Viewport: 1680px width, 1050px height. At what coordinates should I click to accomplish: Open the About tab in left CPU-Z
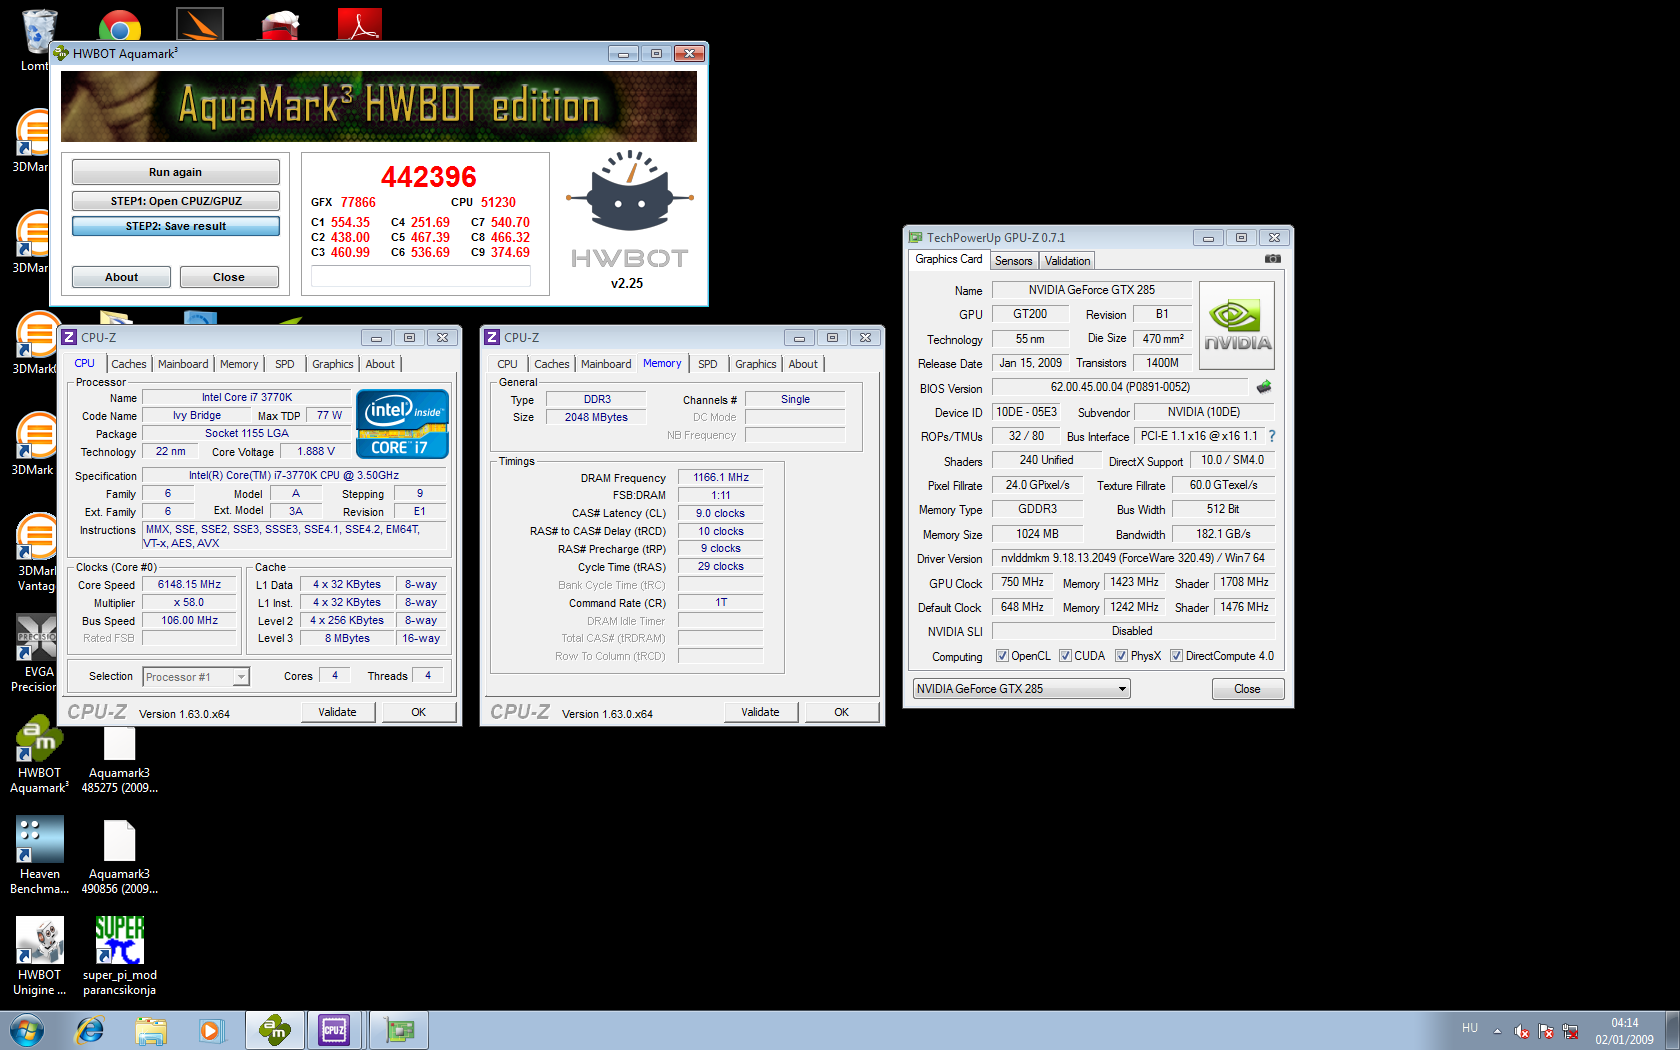(380, 364)
